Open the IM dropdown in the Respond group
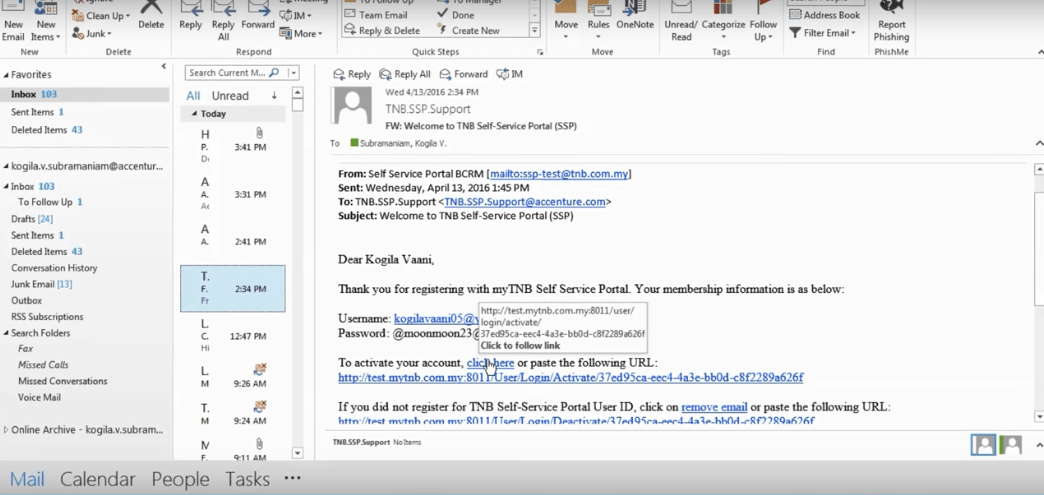Viewport: 1044px width, 495px height. pos(296,15)
